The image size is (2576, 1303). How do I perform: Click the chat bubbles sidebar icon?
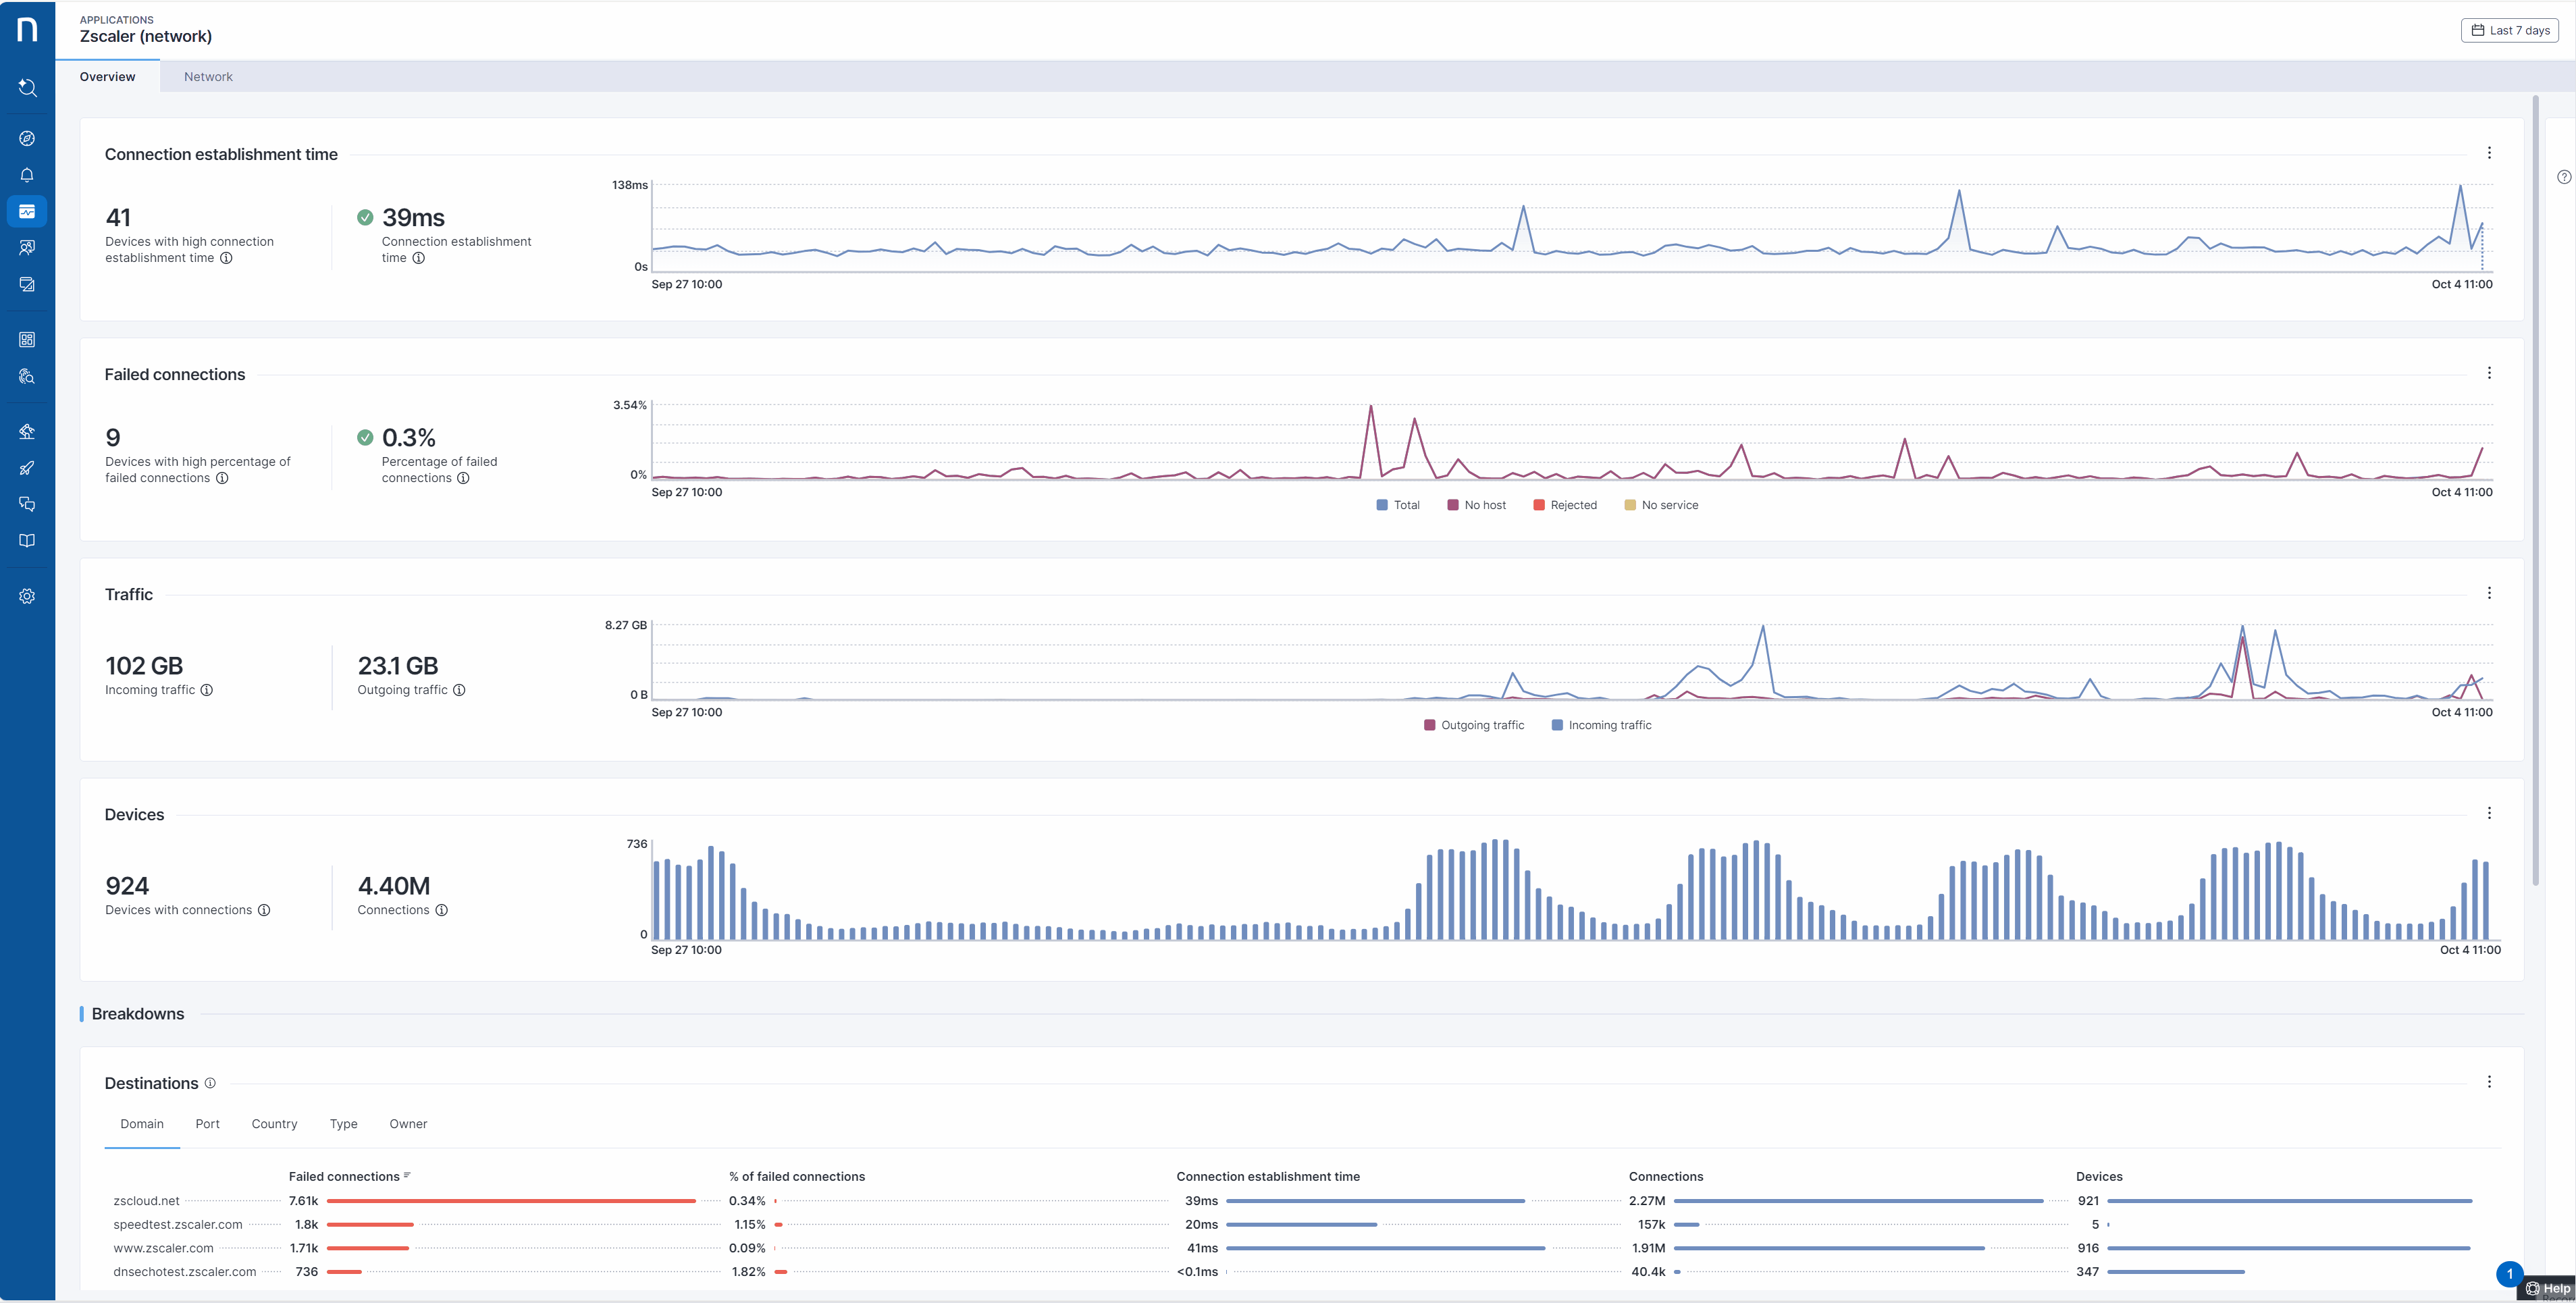click(27, 504)
